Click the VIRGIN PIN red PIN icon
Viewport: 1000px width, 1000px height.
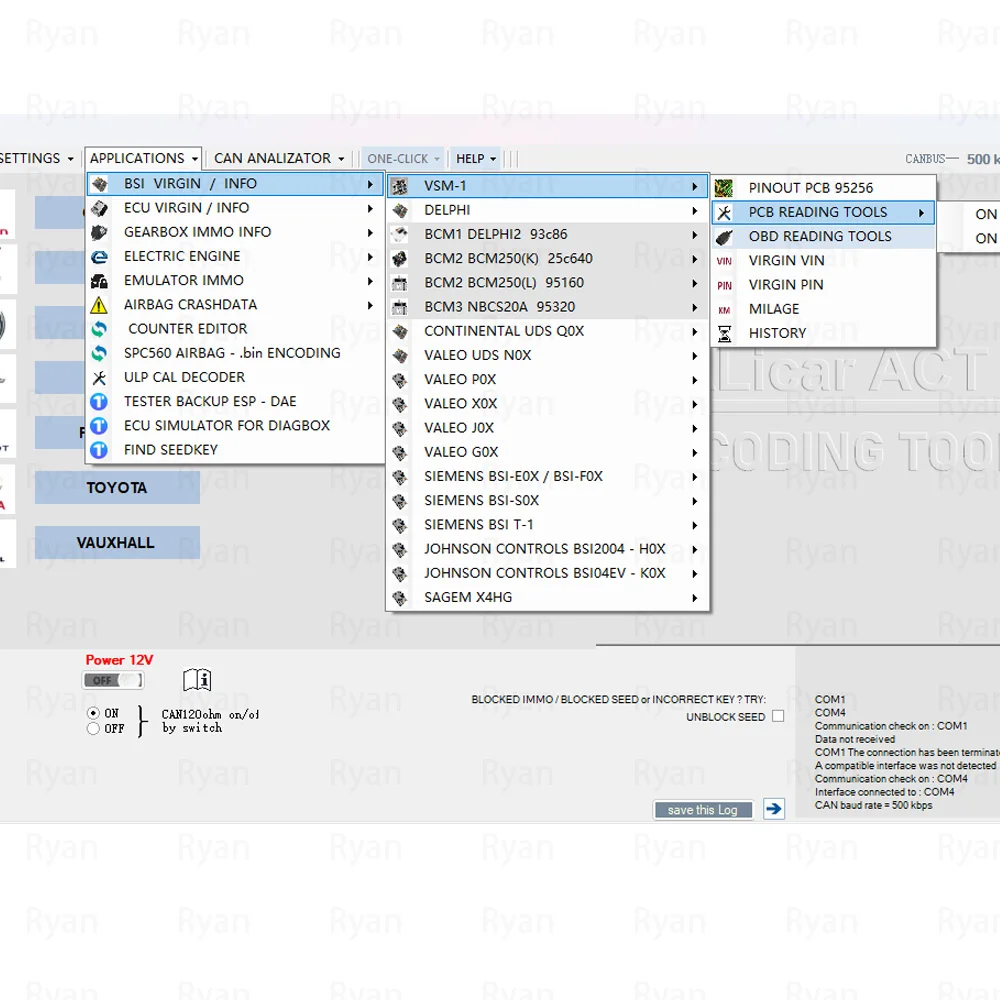(x=724, y=285)
